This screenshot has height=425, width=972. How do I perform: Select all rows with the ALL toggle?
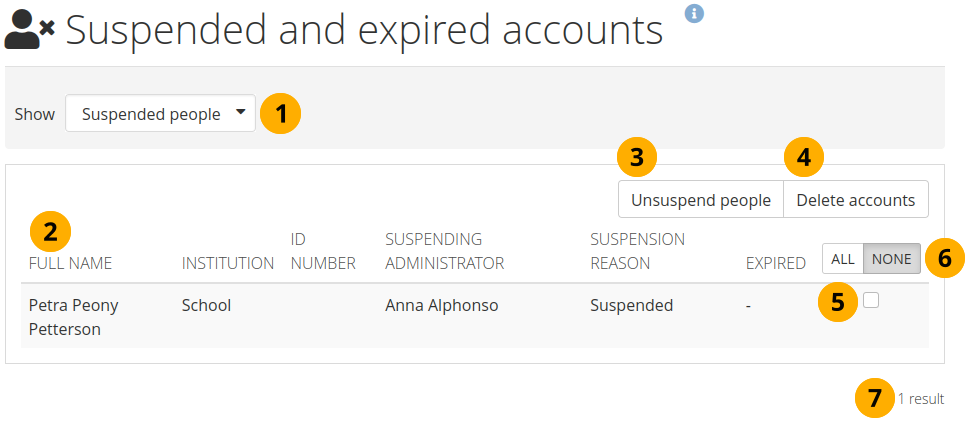[x=843, y=259]
